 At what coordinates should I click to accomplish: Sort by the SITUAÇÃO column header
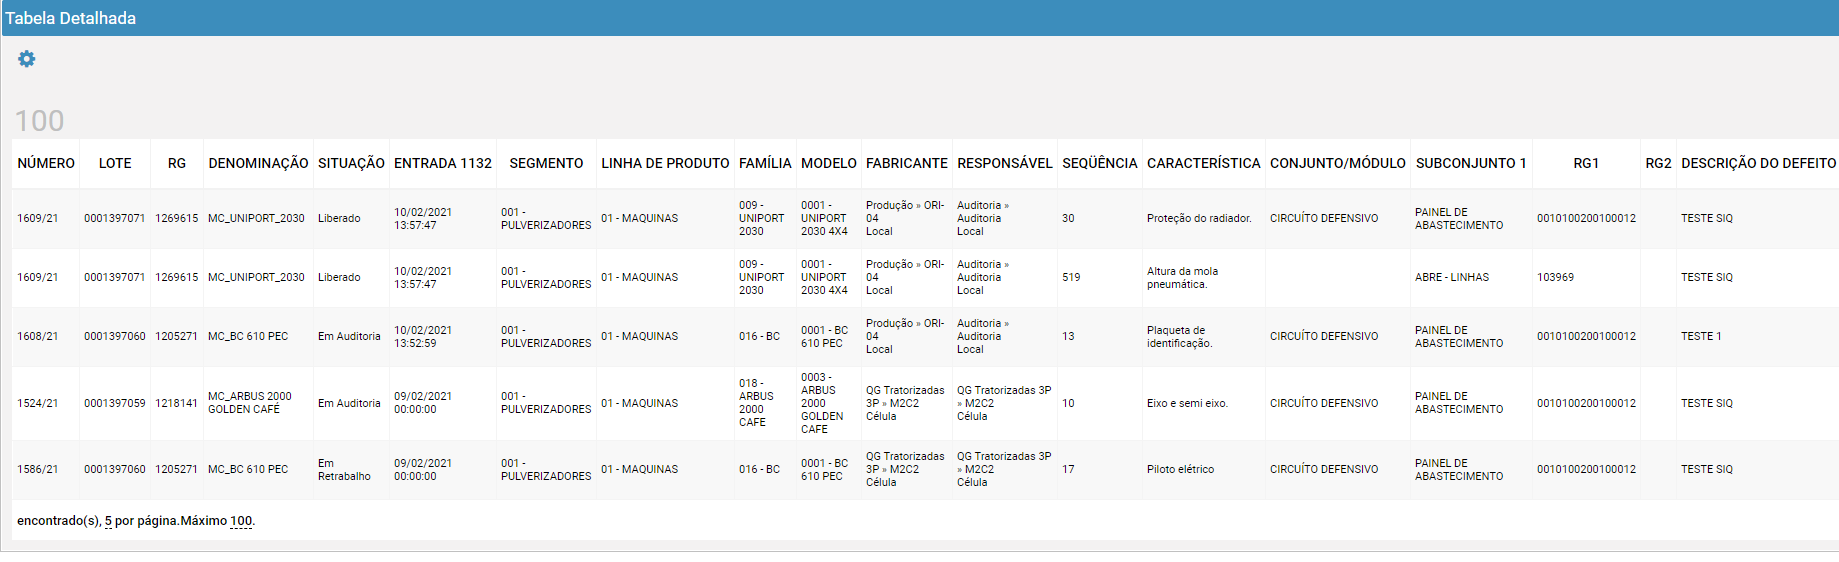click(x=351, y=163)
